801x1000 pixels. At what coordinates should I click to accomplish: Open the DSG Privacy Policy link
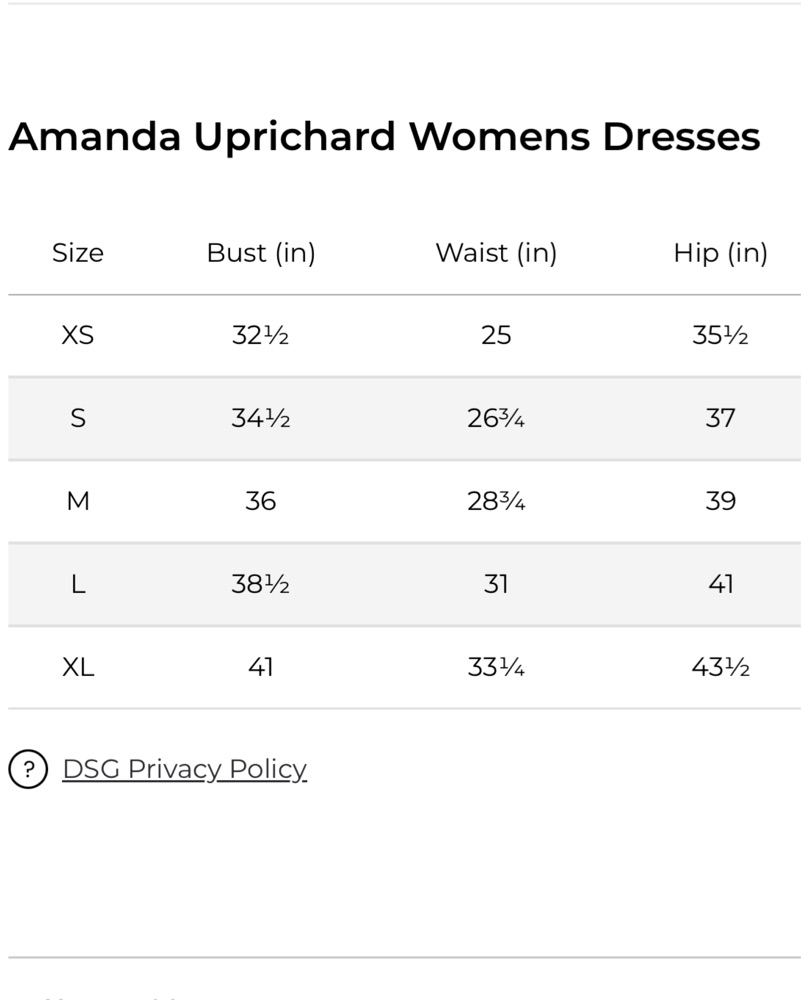(x=184, y=769)
